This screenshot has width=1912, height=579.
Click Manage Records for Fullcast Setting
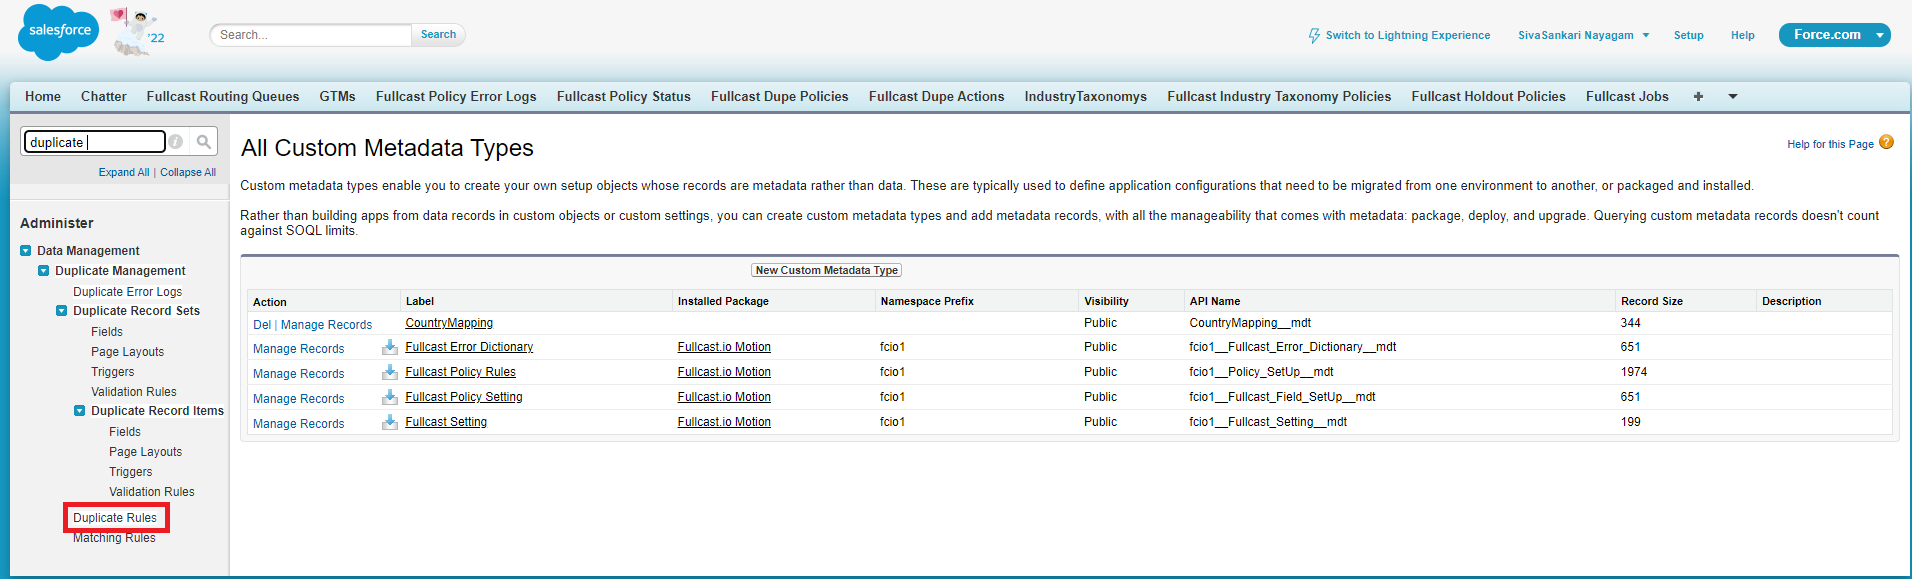click(x=299, y=424)
